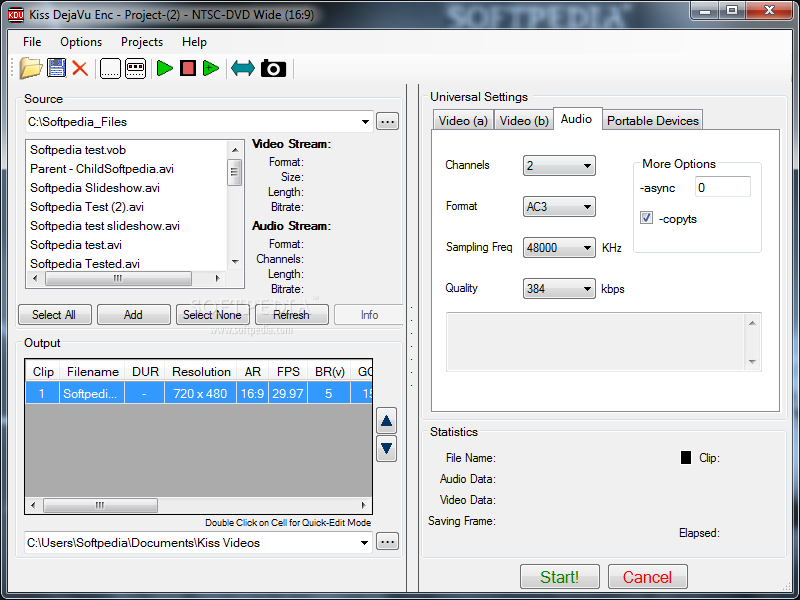This screenshot has width=800, height=600.
Task: Click the Select All button
Action: point(54,315)
